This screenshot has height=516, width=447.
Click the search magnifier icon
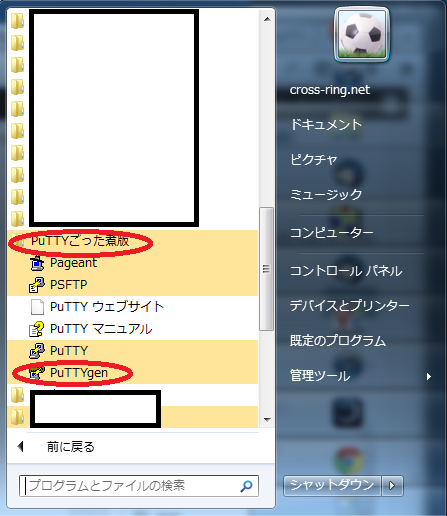[246, 486]
